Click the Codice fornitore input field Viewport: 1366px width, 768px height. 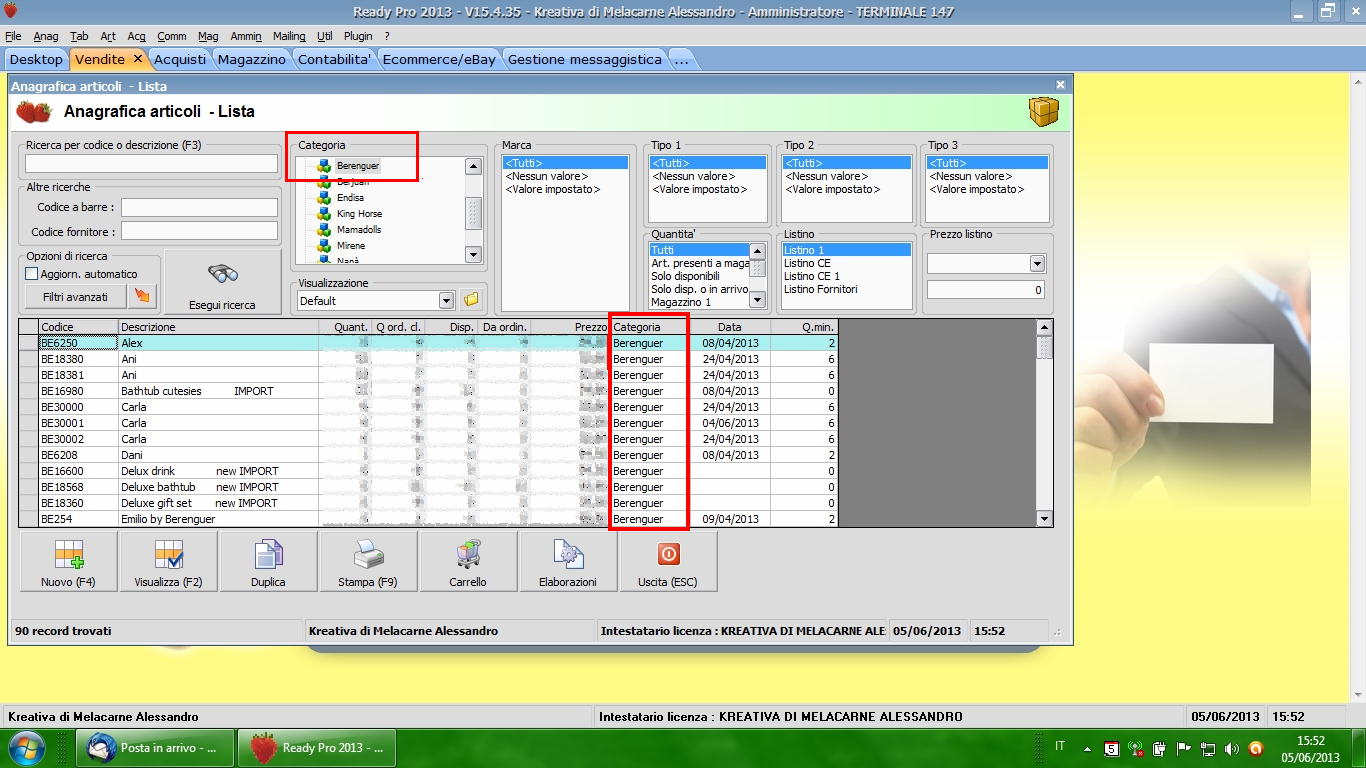click(x=199, y=231)
